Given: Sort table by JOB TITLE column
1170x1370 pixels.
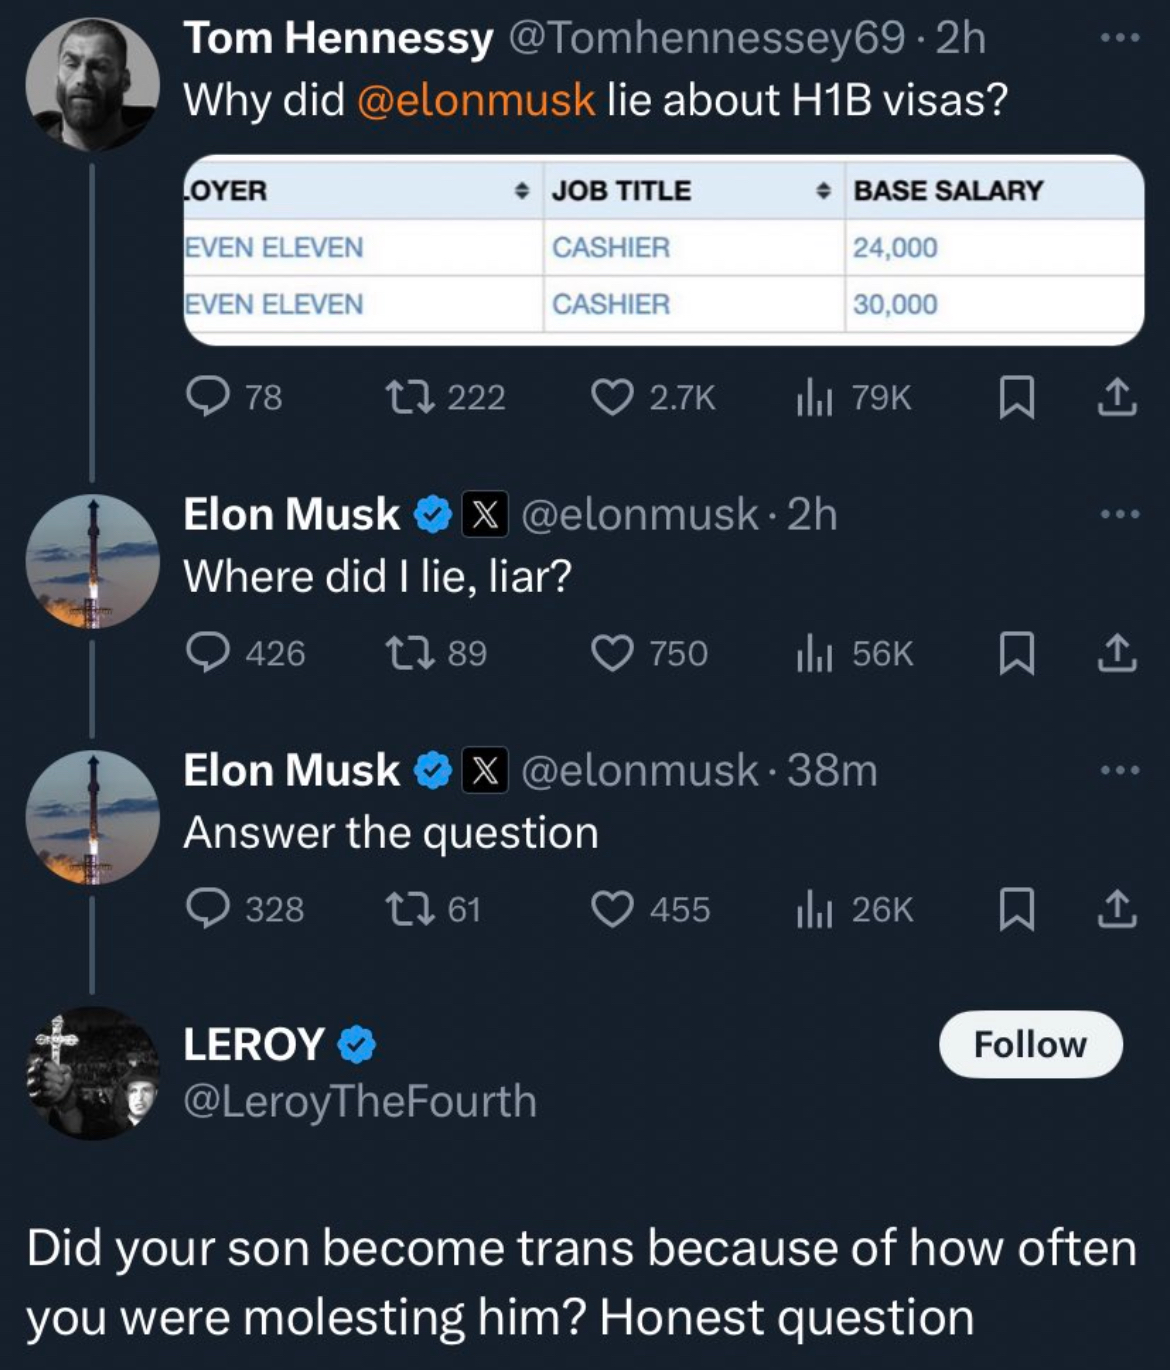Looking at the screenshot, I should click(621, 190).
